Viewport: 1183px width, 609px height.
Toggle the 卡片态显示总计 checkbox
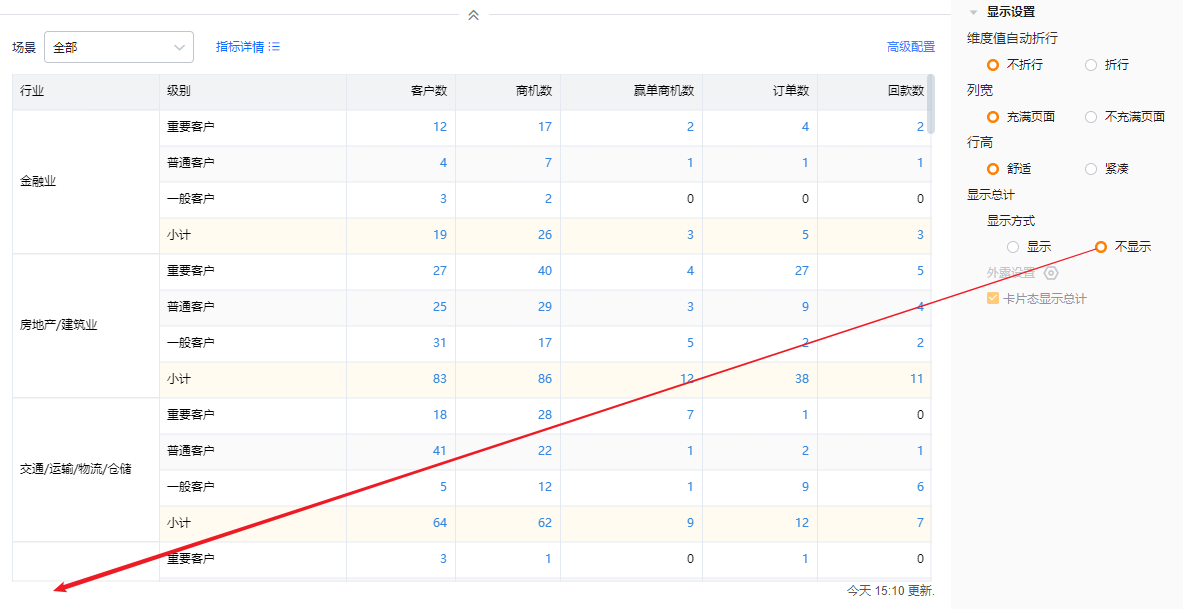993,299
